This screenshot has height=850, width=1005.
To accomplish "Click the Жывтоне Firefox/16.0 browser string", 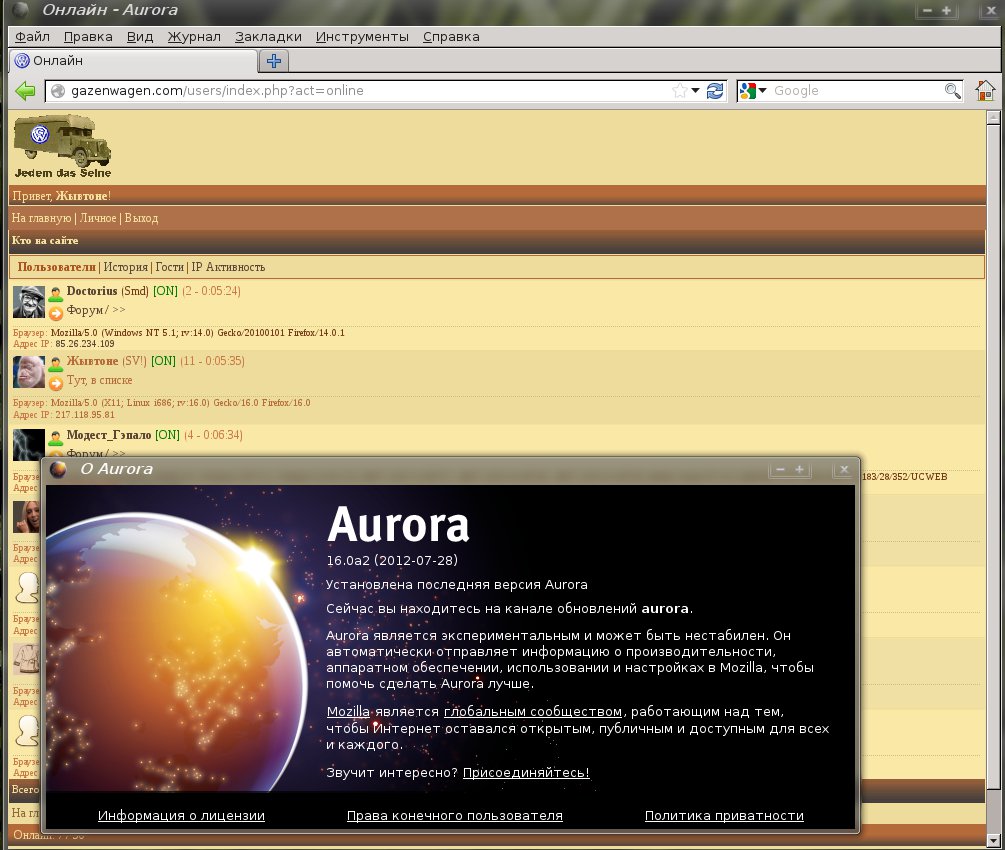I will click(180, 403).
